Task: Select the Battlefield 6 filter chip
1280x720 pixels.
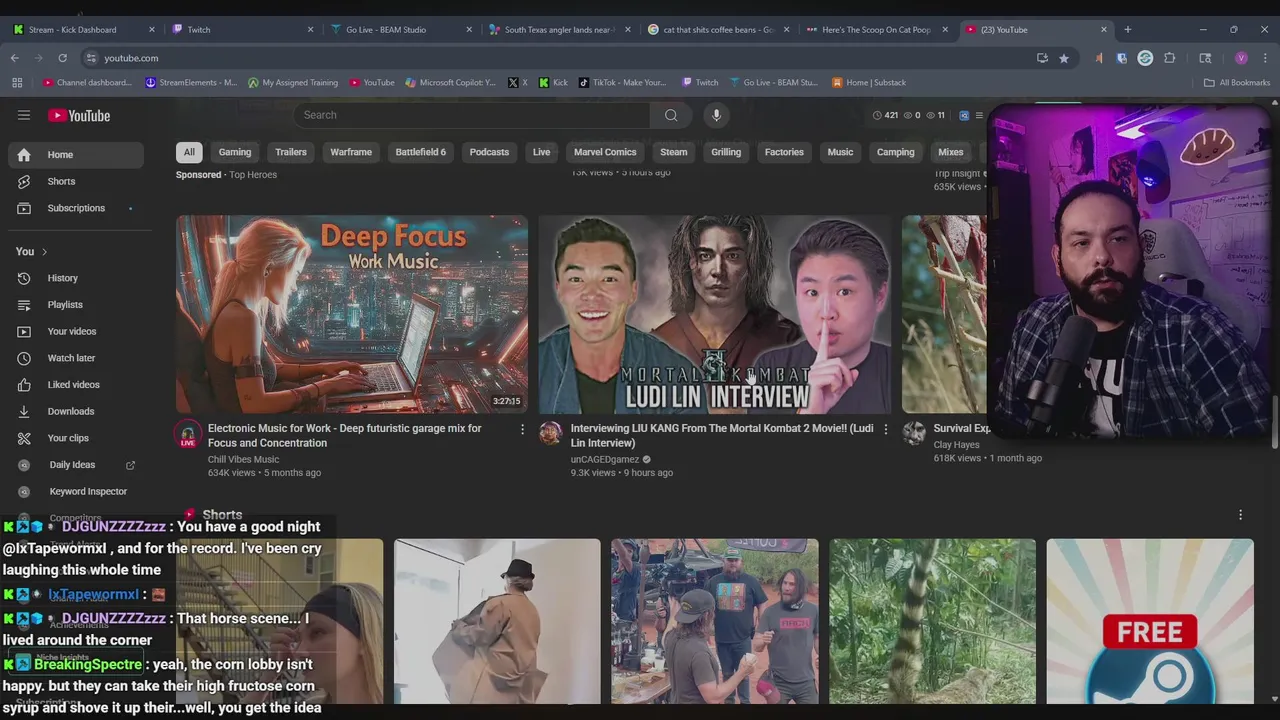Action: (x=421, y=152)
